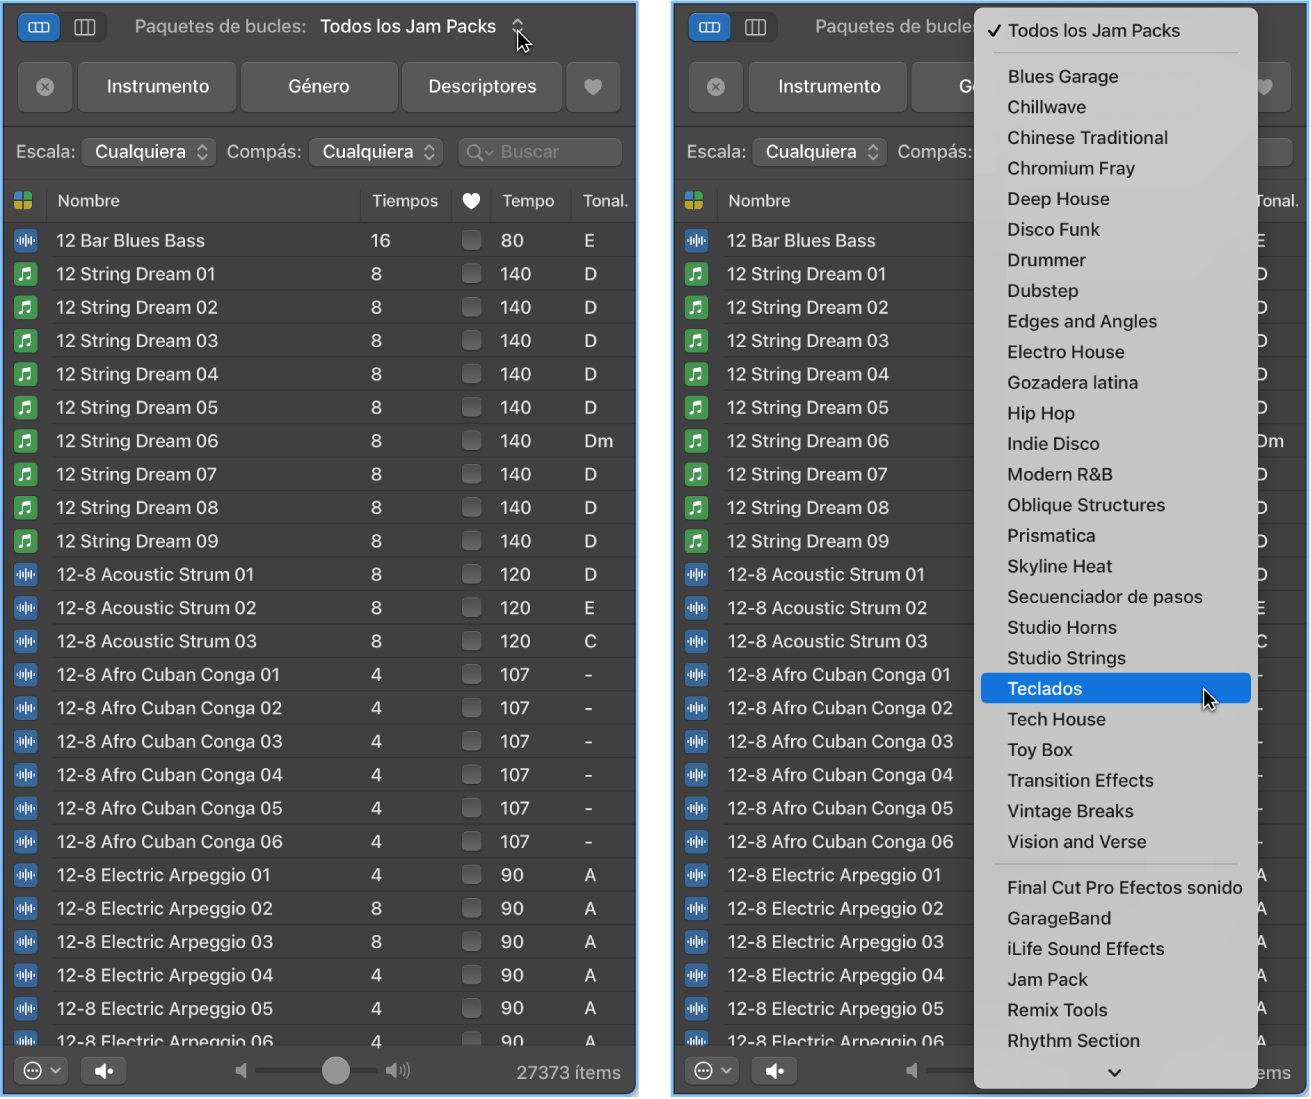Open the action menu ellipsis icon in left footer
1311x1099 pixels.
pos(42,1071)
